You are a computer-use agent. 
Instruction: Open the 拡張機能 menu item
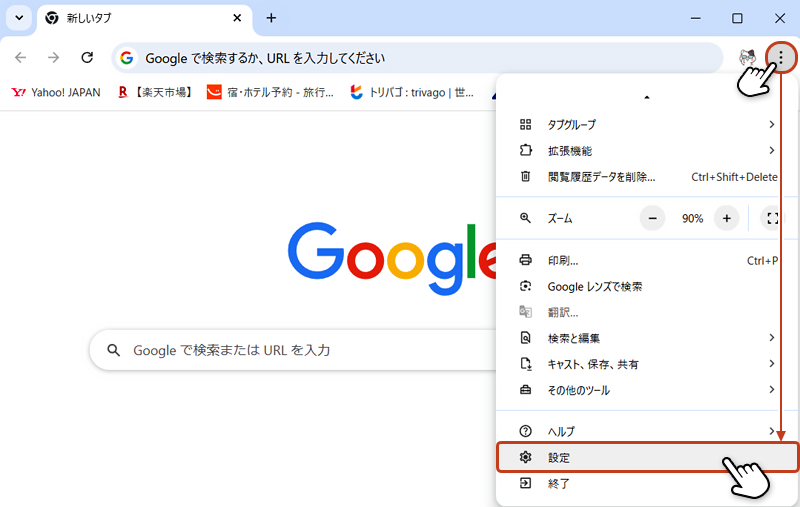tap(646, 150)
